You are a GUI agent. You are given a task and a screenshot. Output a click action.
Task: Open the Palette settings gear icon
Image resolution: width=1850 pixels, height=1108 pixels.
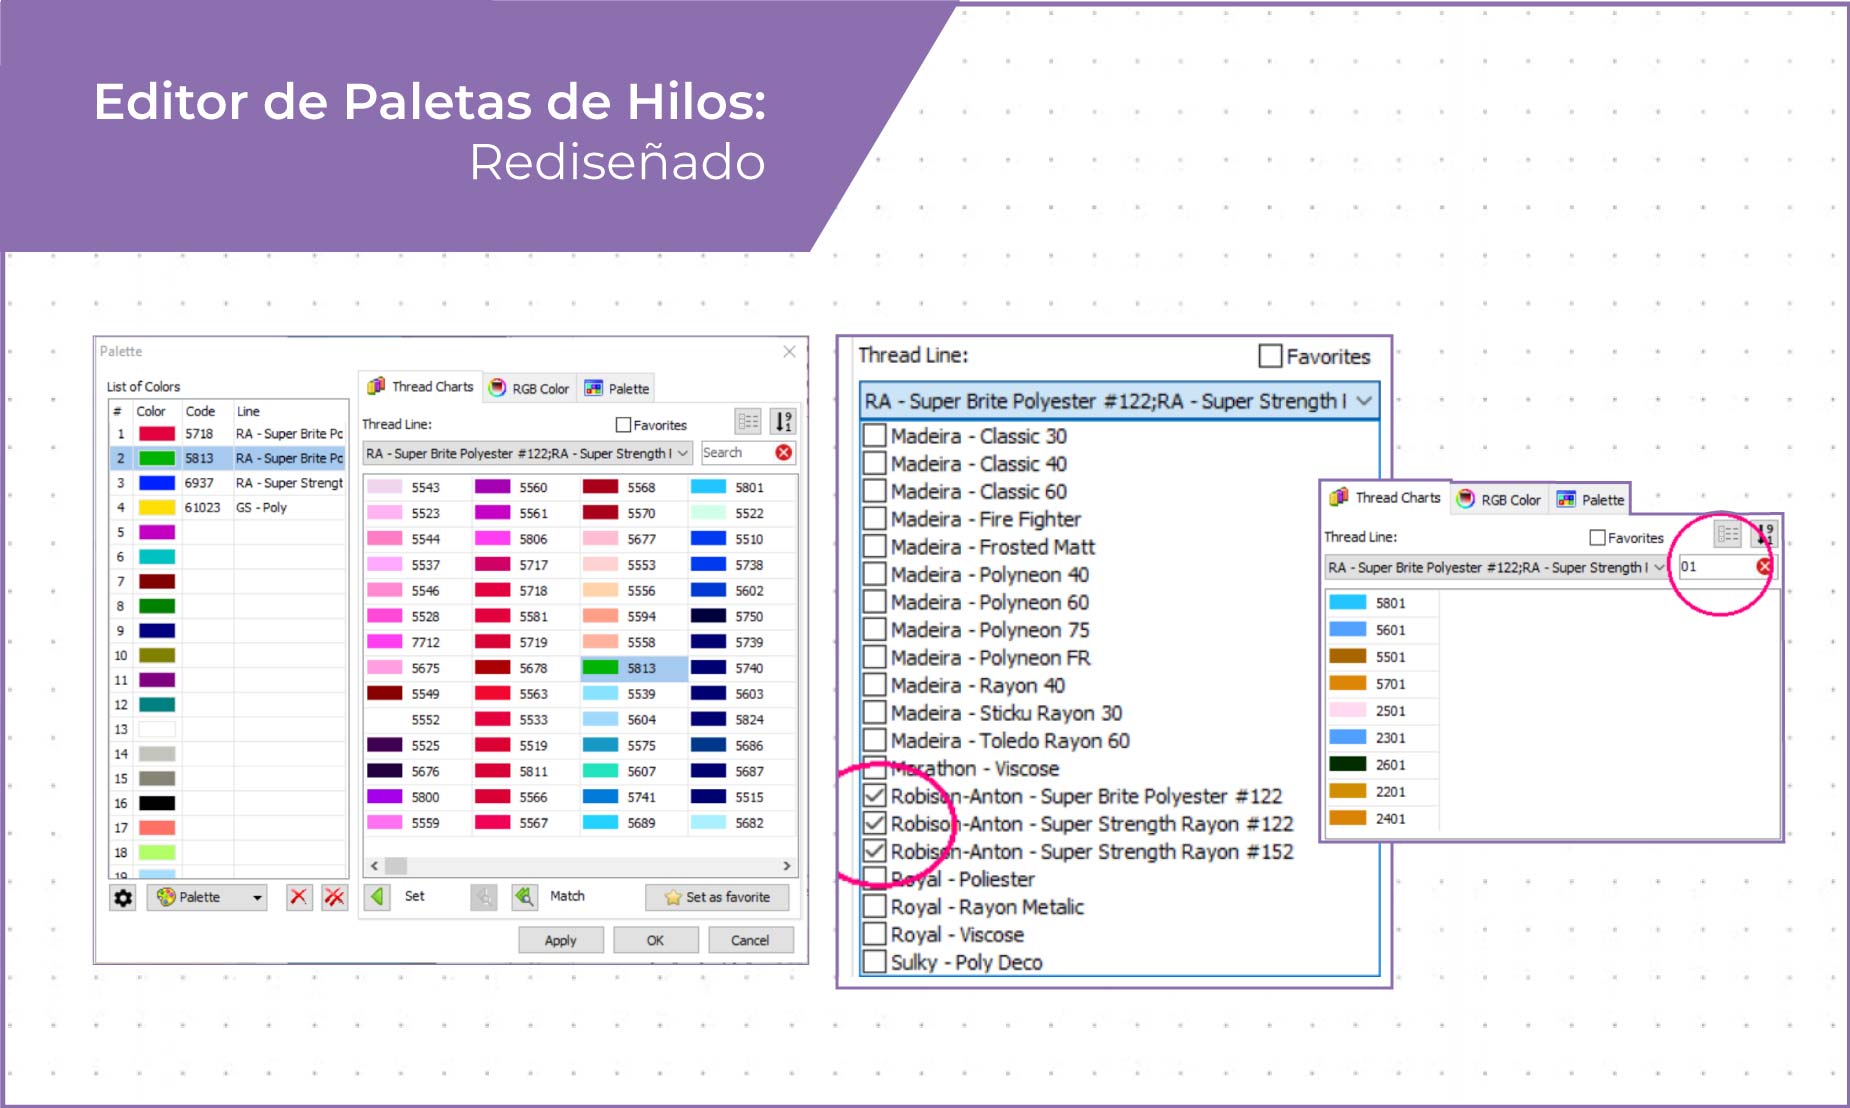coord(122,897)
